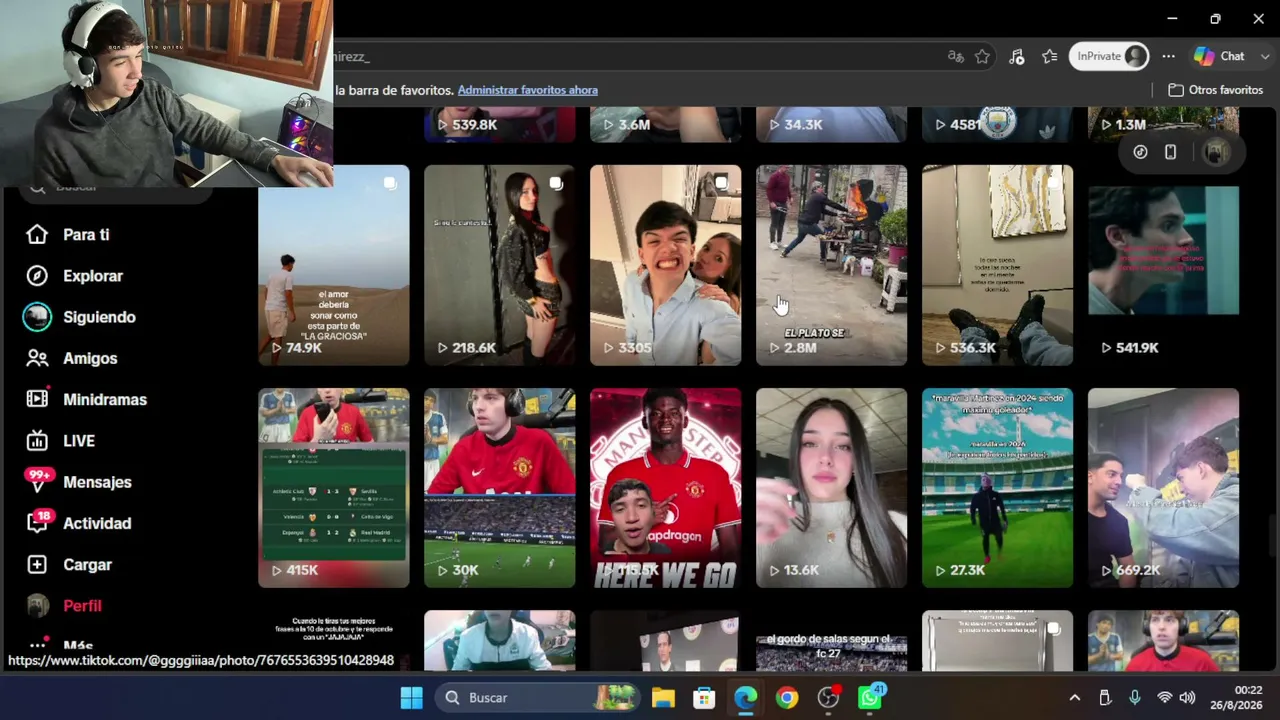This screenshot has width=1280, height=720.
Task: Open the media playback control icon in Edge toolbar
Action: click(1017, 57)
